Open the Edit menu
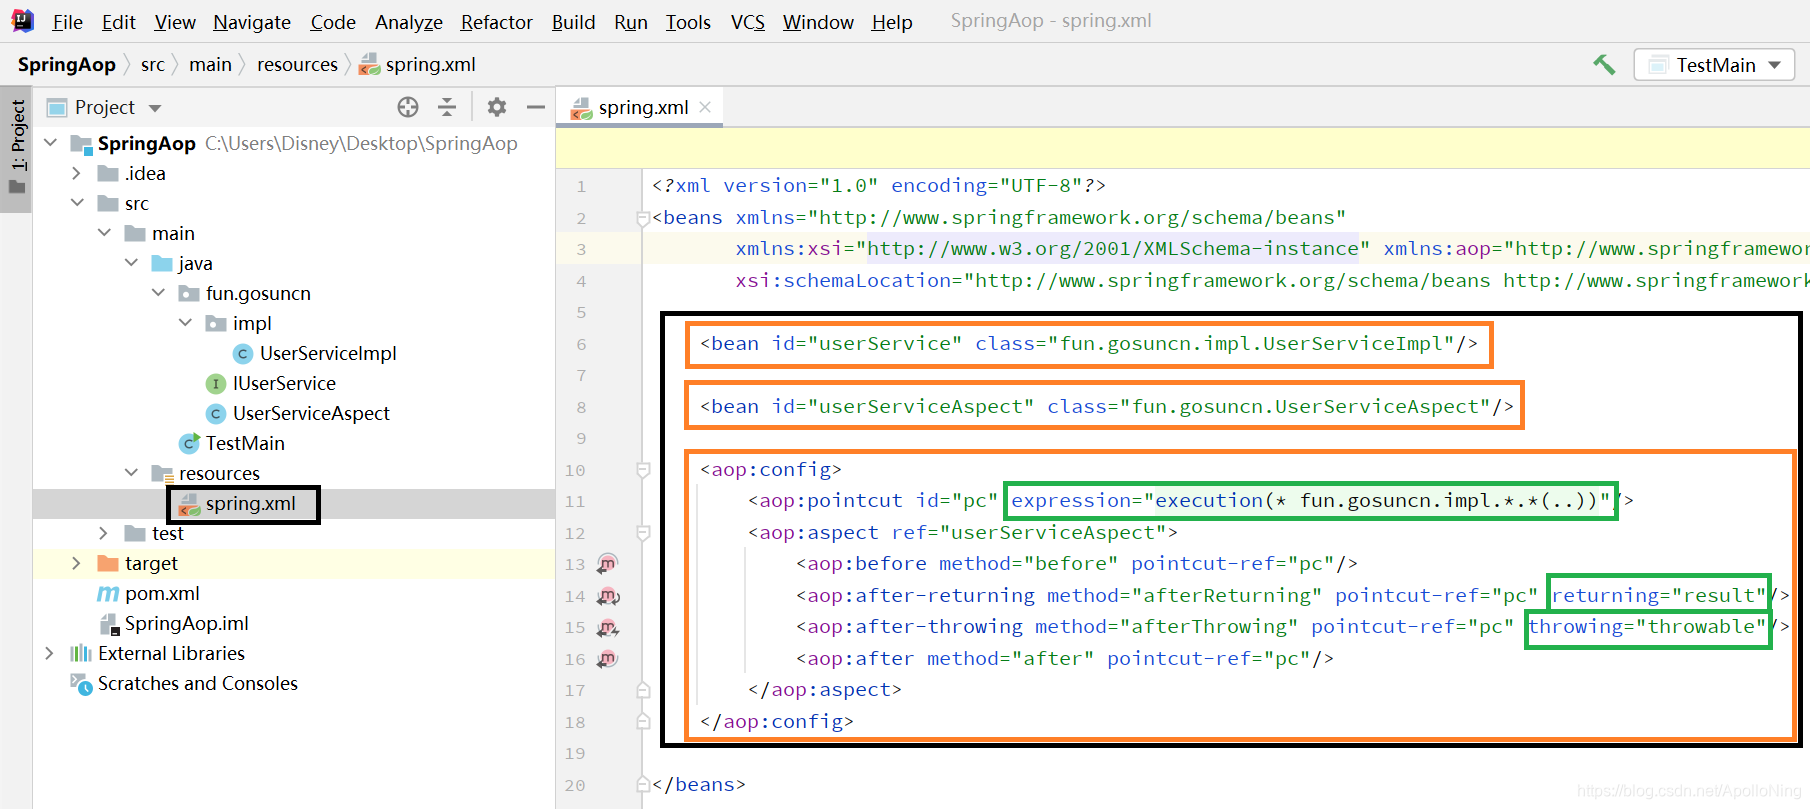The height and width of the screenshot is (809, 1810). click(x=118, y=22)
